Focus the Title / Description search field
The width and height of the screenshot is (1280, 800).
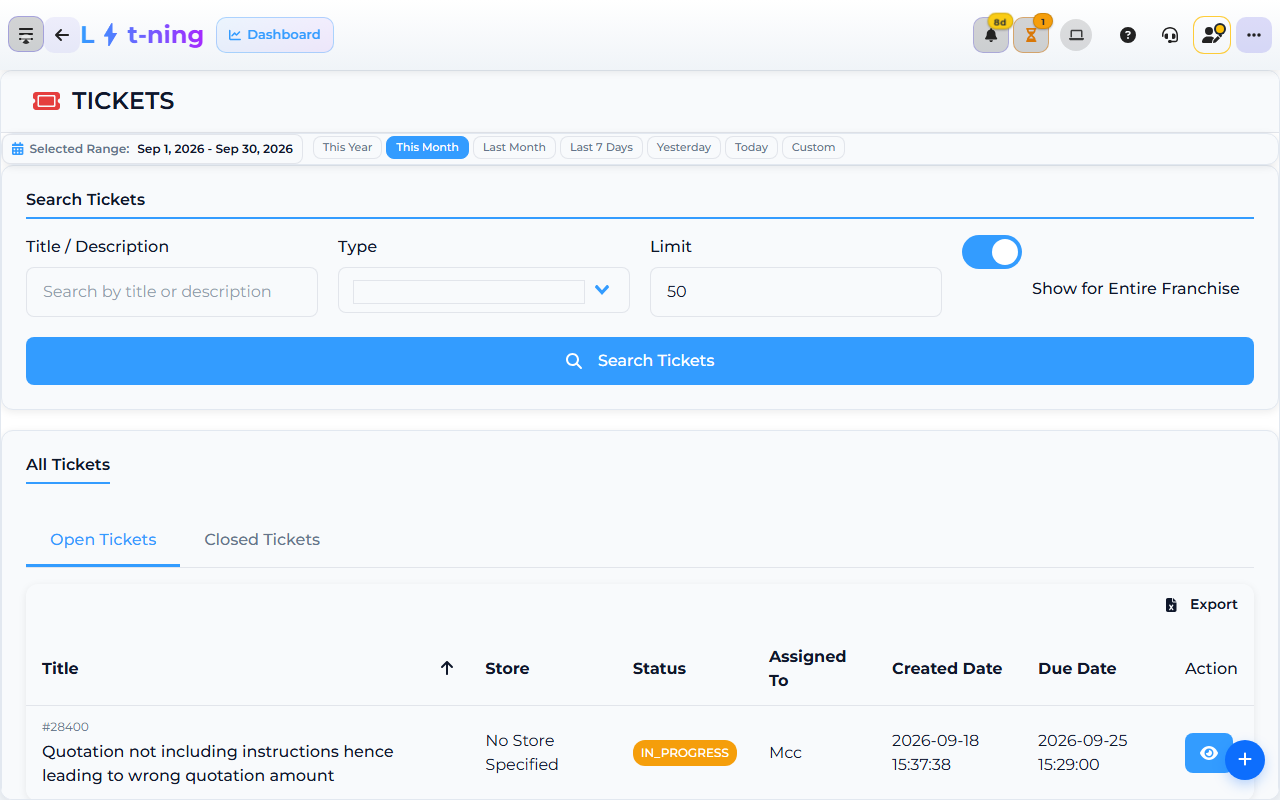pos(172,292)
